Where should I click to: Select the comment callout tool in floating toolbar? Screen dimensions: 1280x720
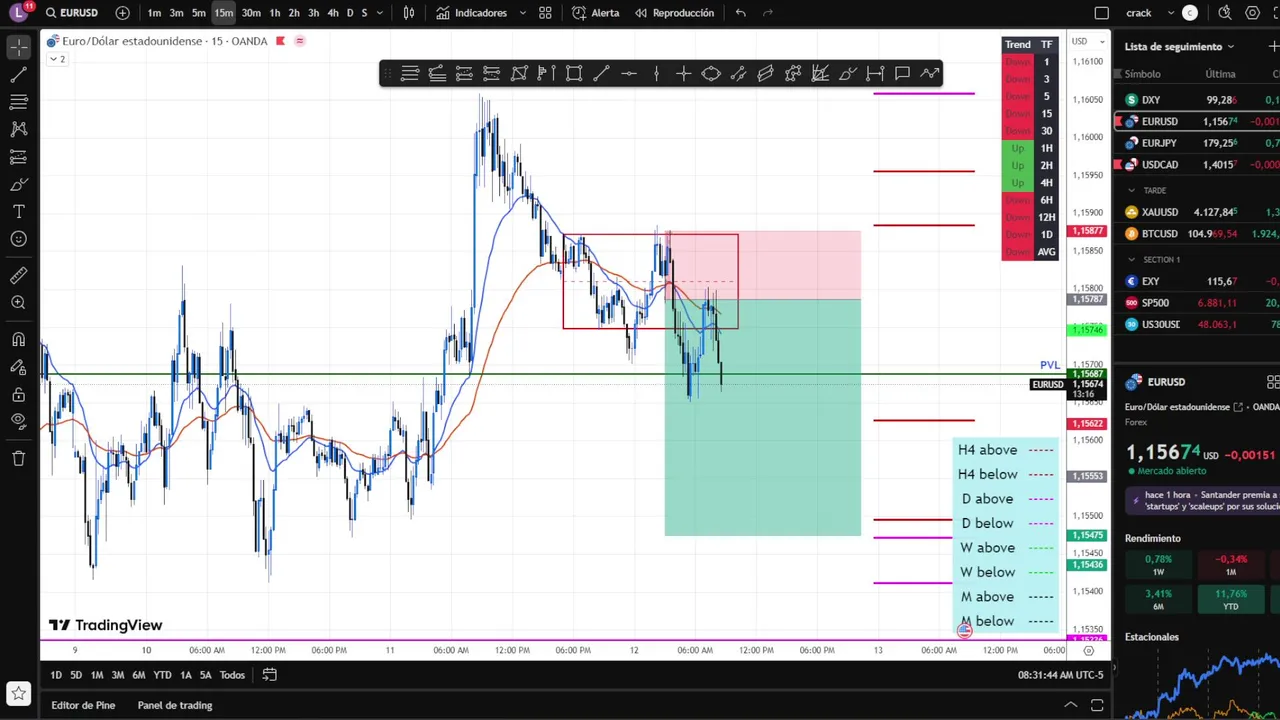[x=902, y=73]
